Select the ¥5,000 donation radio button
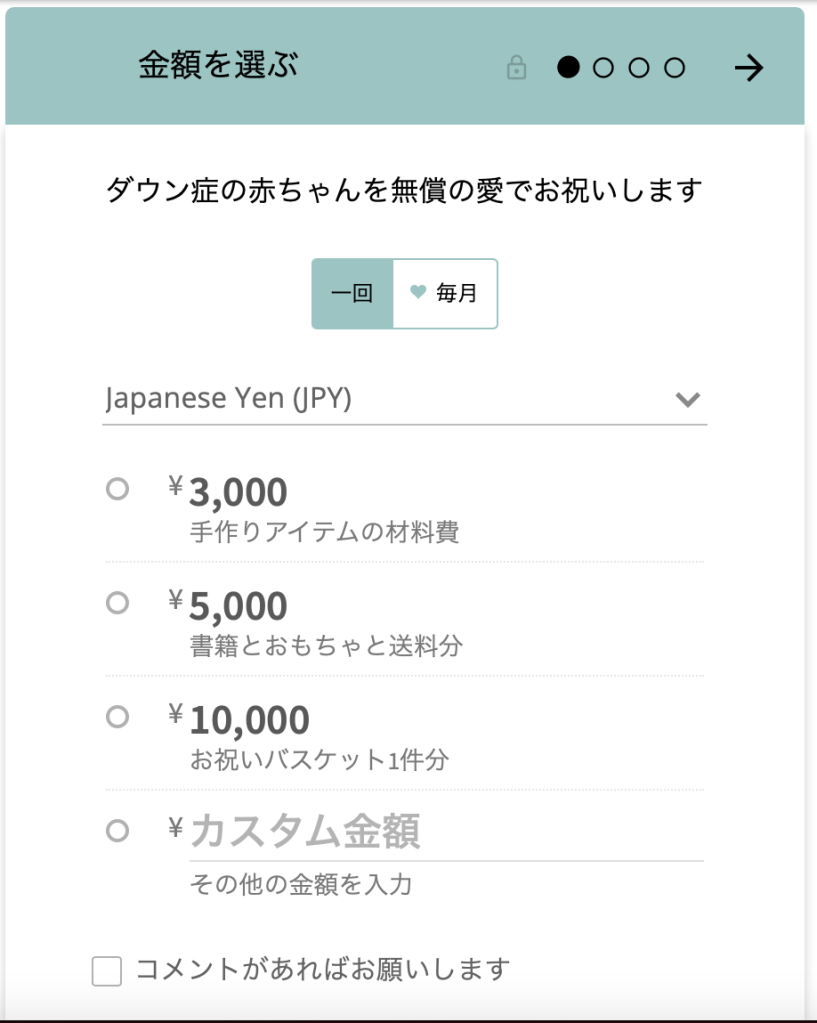 click(x=117, y=603)
